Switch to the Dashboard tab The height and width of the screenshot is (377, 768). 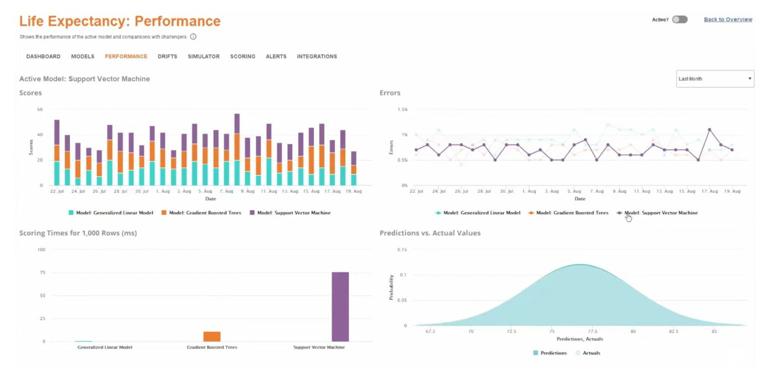click(x=43, y=57)
